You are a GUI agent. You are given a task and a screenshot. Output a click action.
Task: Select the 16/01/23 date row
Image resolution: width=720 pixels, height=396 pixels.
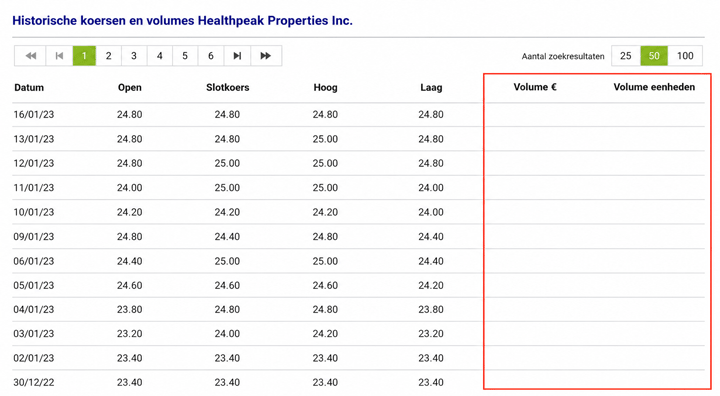tap(358, 114)
